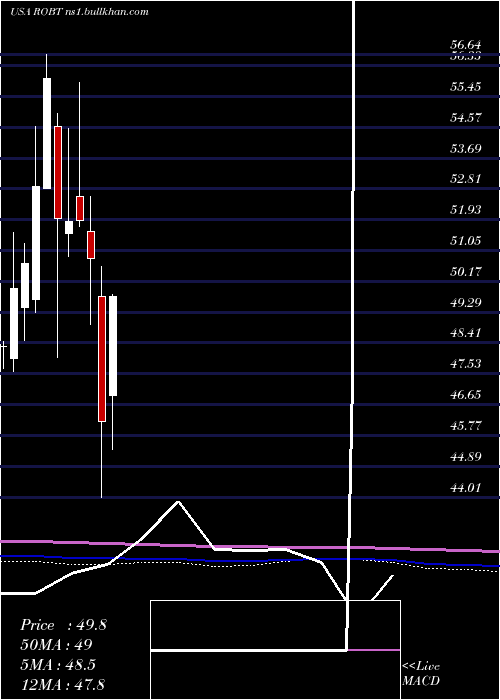Click the large red candlestick closing near 46
The image size is (500, 700).
point(102,359)
